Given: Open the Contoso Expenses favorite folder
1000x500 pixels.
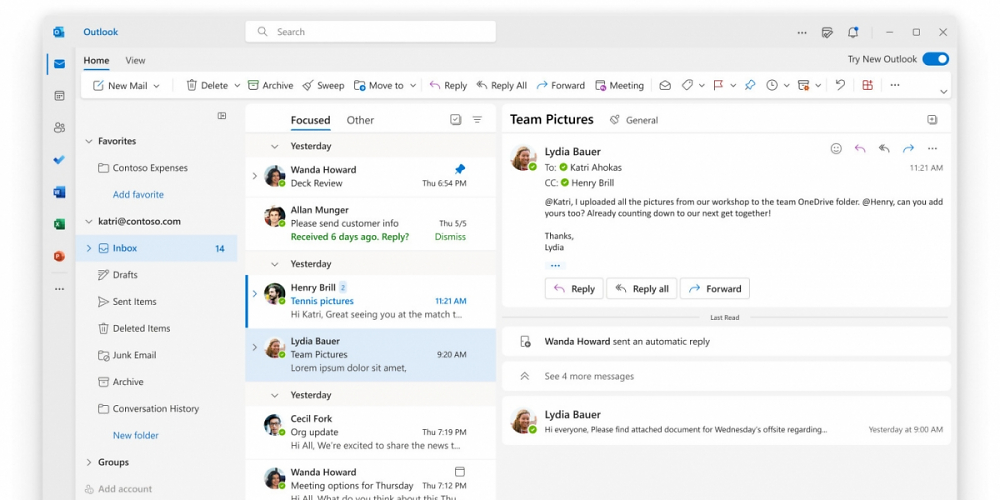Looking at the screenshot, I should click(156, 168).
